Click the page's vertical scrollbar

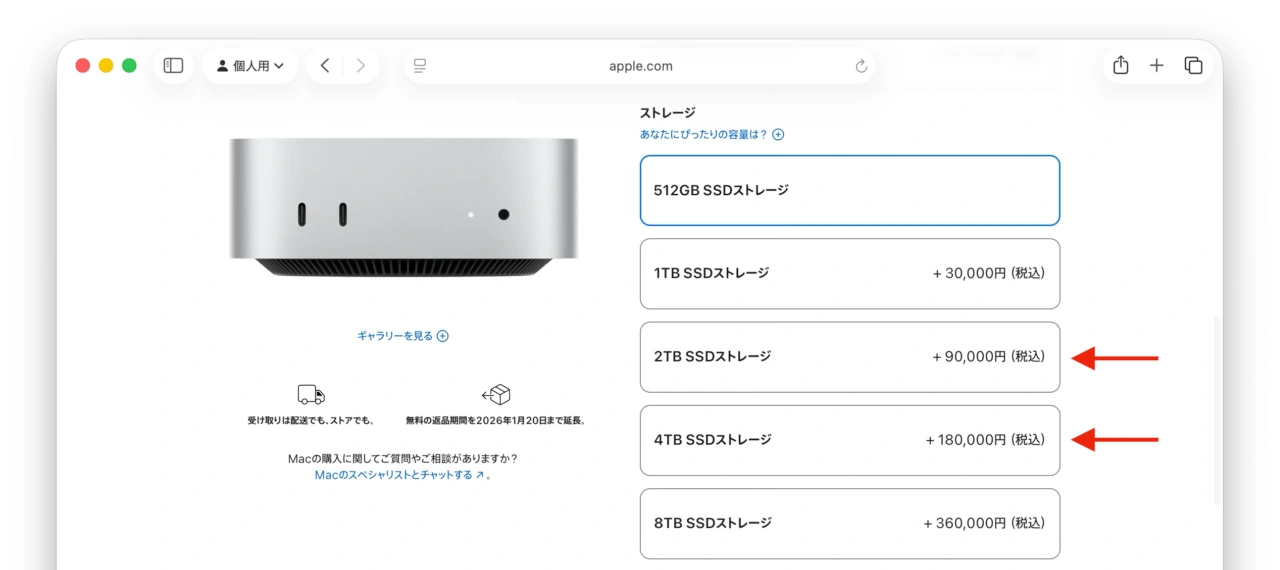[x=1216, y=410]
